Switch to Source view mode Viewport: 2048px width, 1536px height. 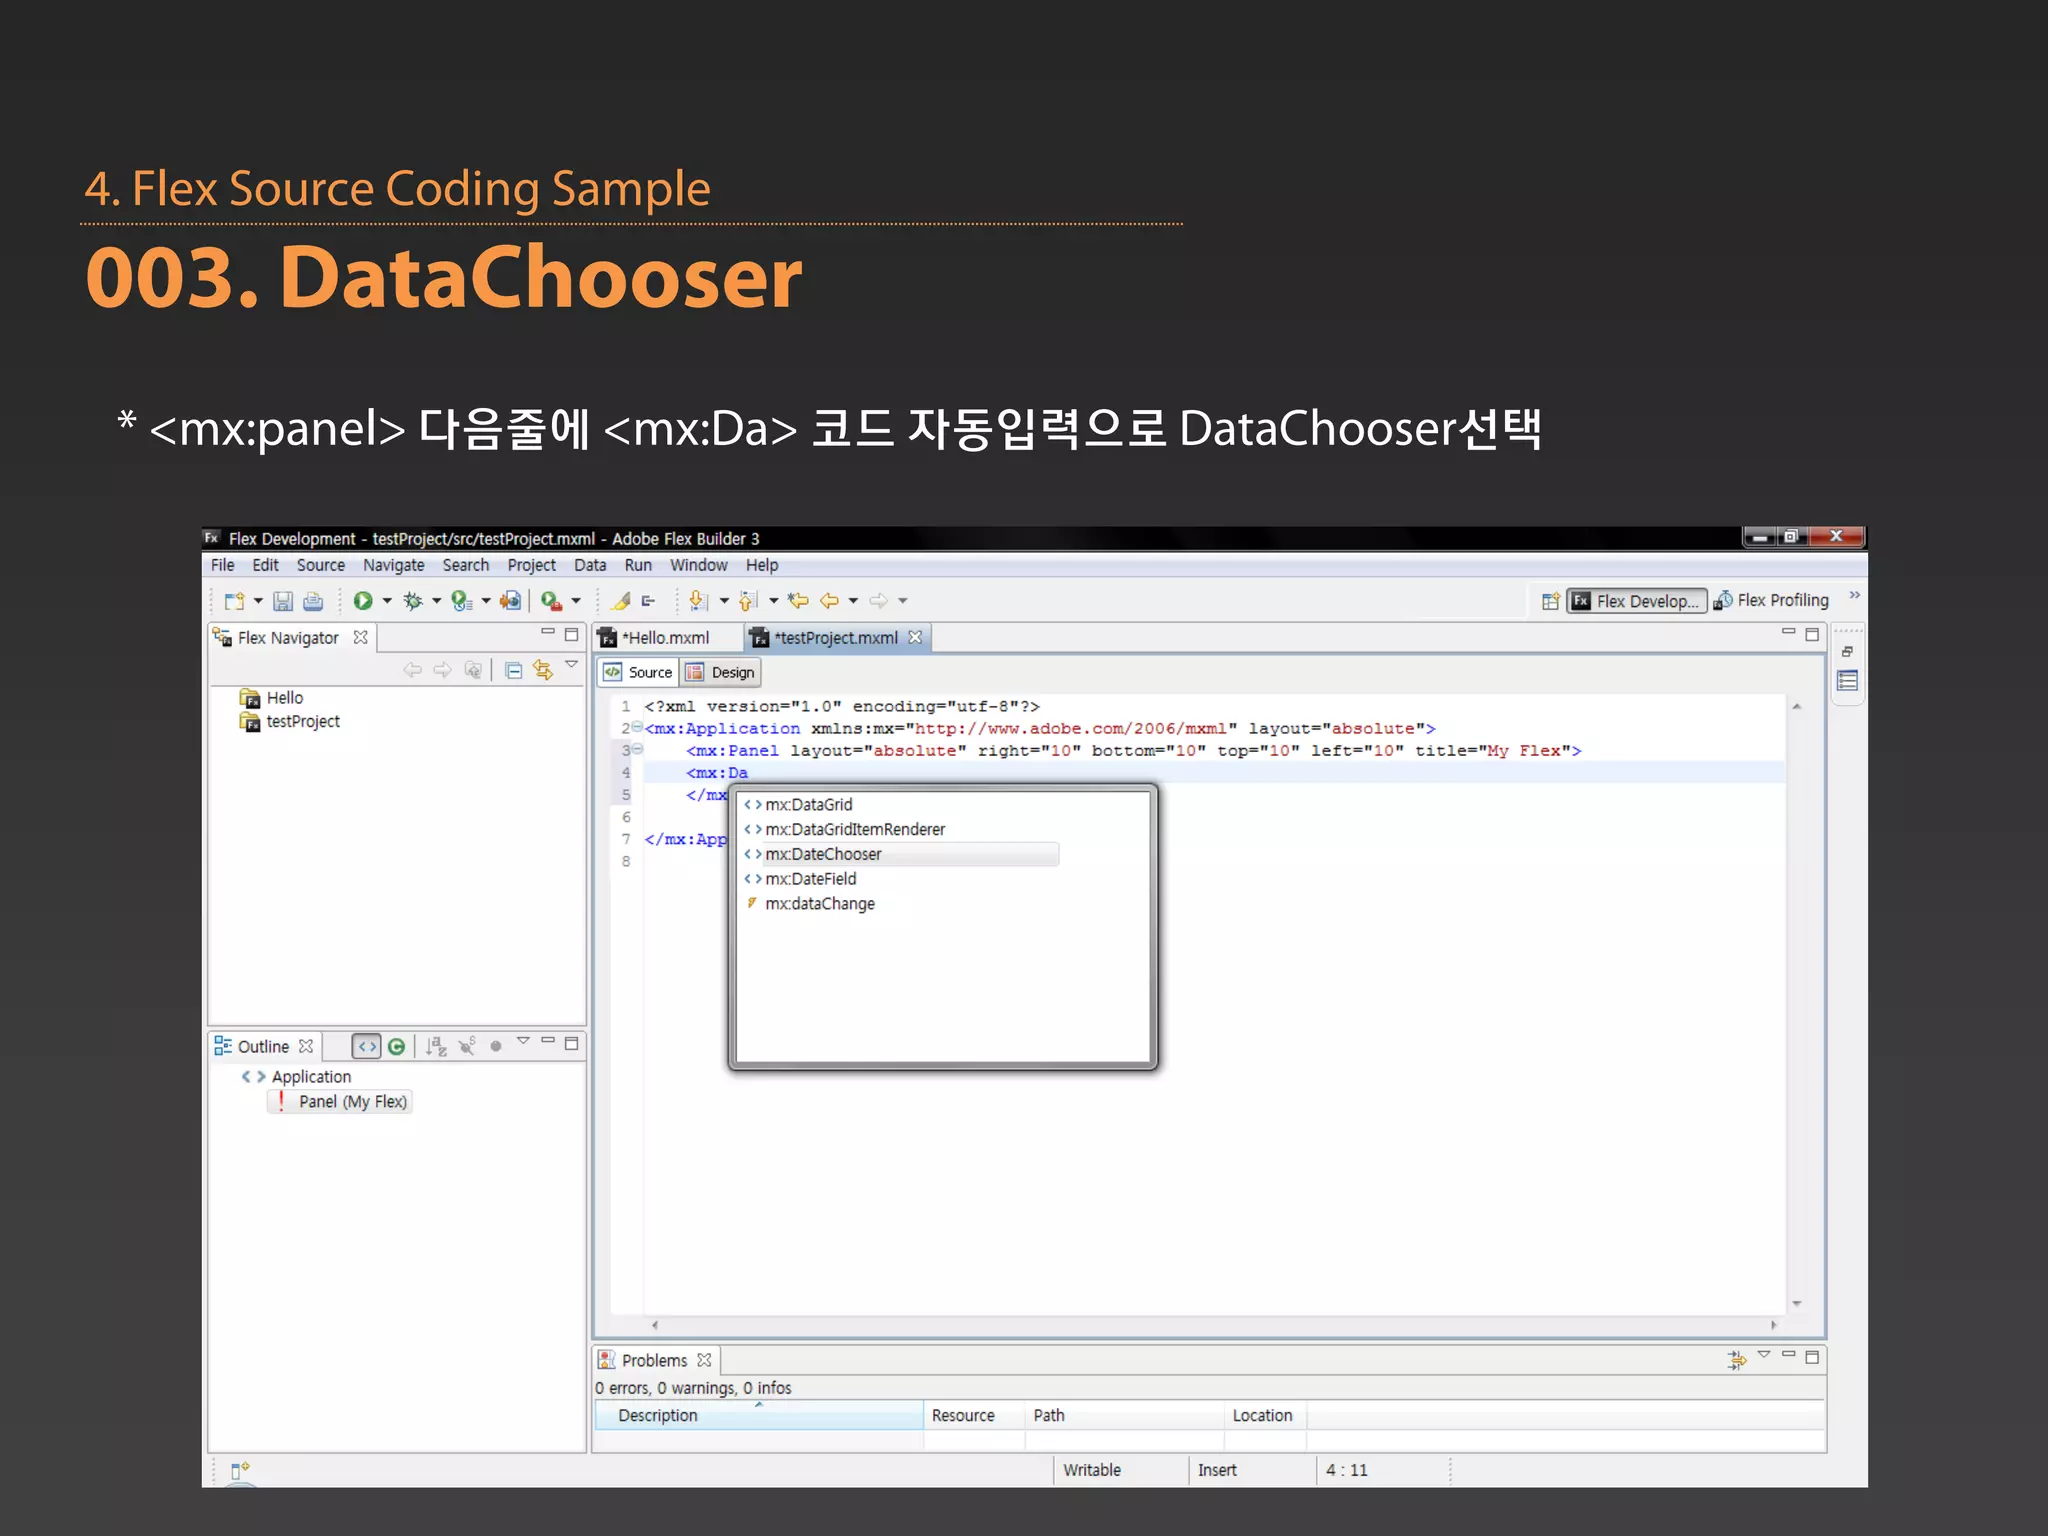point(639,673)
